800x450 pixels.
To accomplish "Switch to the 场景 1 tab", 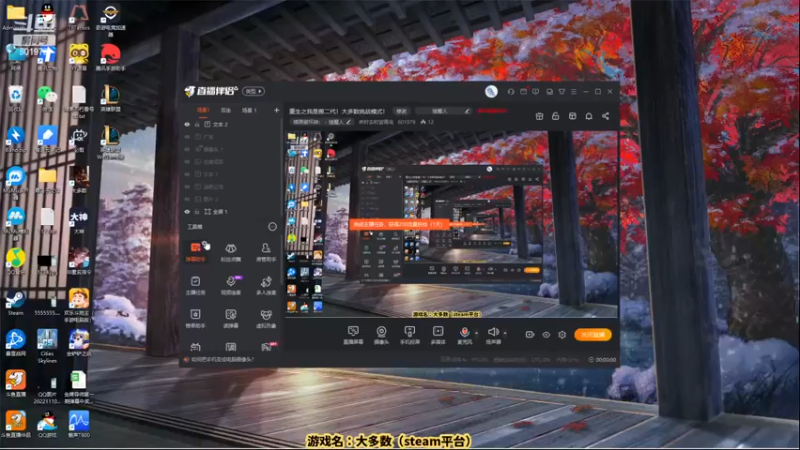I will pos(249,110).
